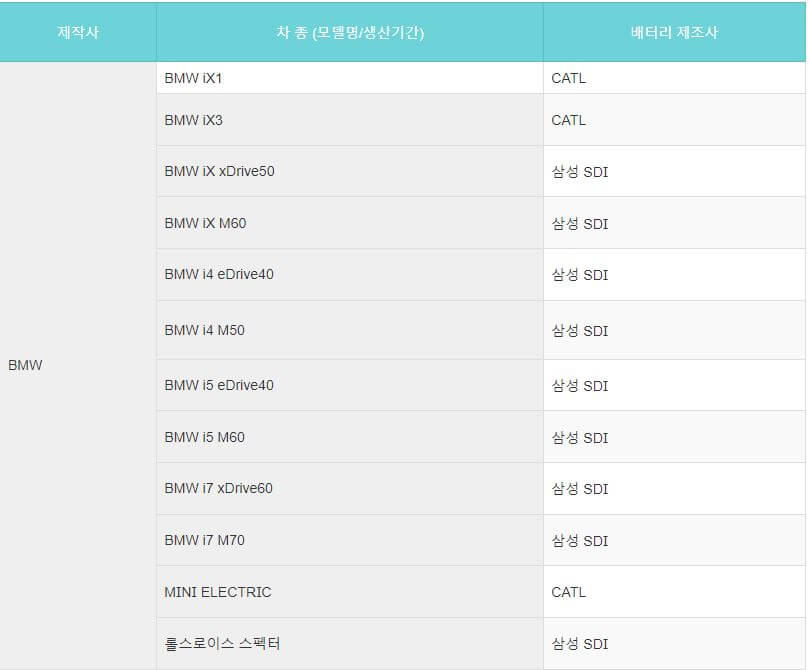Select the BMW i4 M50 cell
The width and height of the screenshot is (809, 670).
[x=350, y=330]
